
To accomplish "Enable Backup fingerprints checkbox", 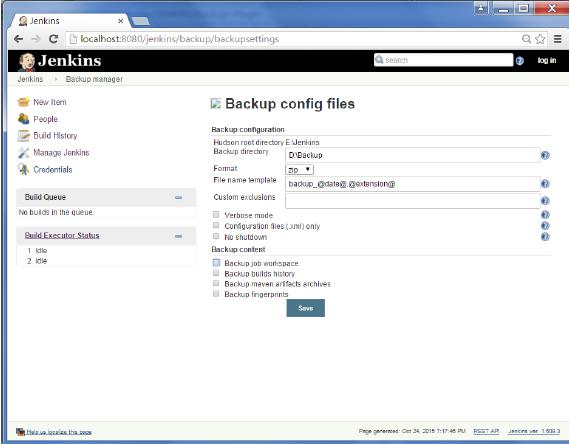I will coord(216,294).
